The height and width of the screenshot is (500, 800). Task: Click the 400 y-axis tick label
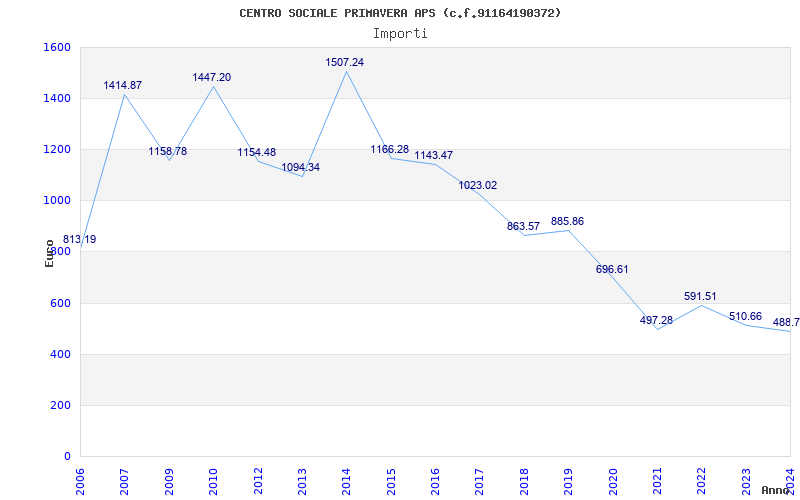click(60, 355)
